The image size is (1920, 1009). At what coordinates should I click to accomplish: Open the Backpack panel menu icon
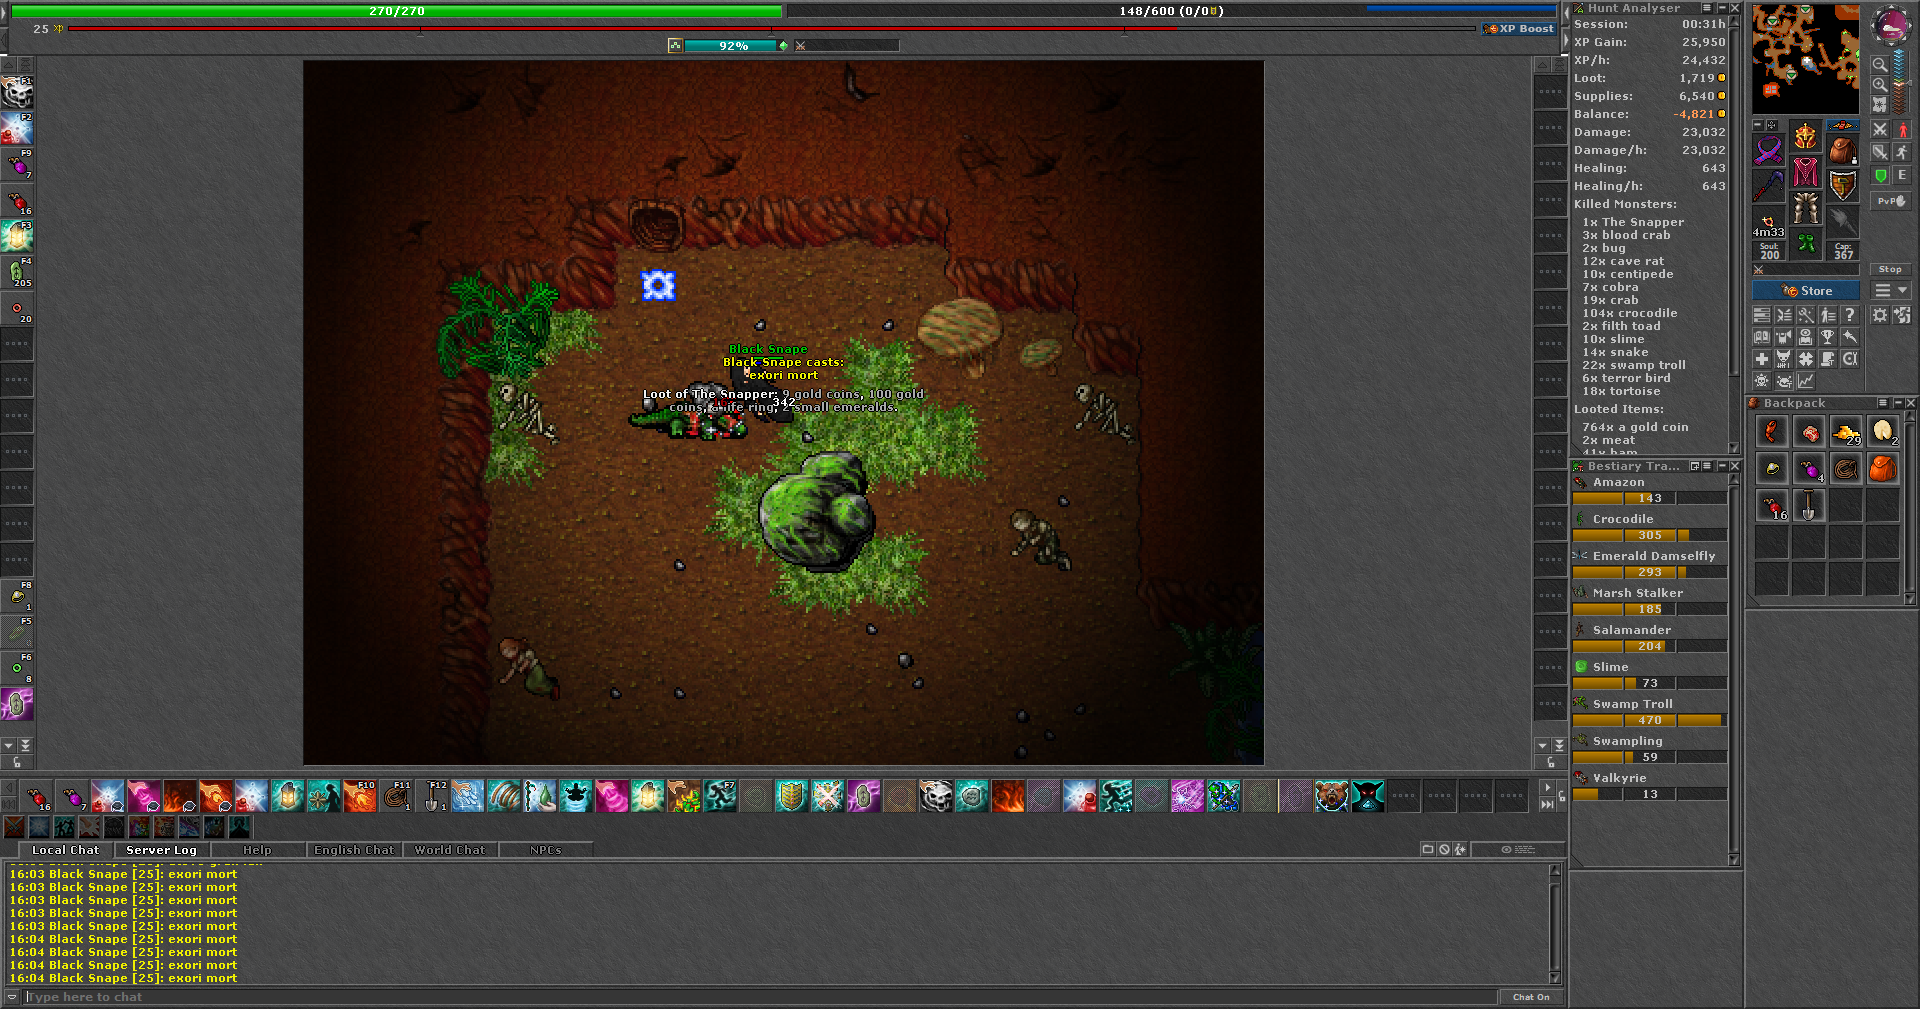pyautogui.click(x=1883, y=403)
